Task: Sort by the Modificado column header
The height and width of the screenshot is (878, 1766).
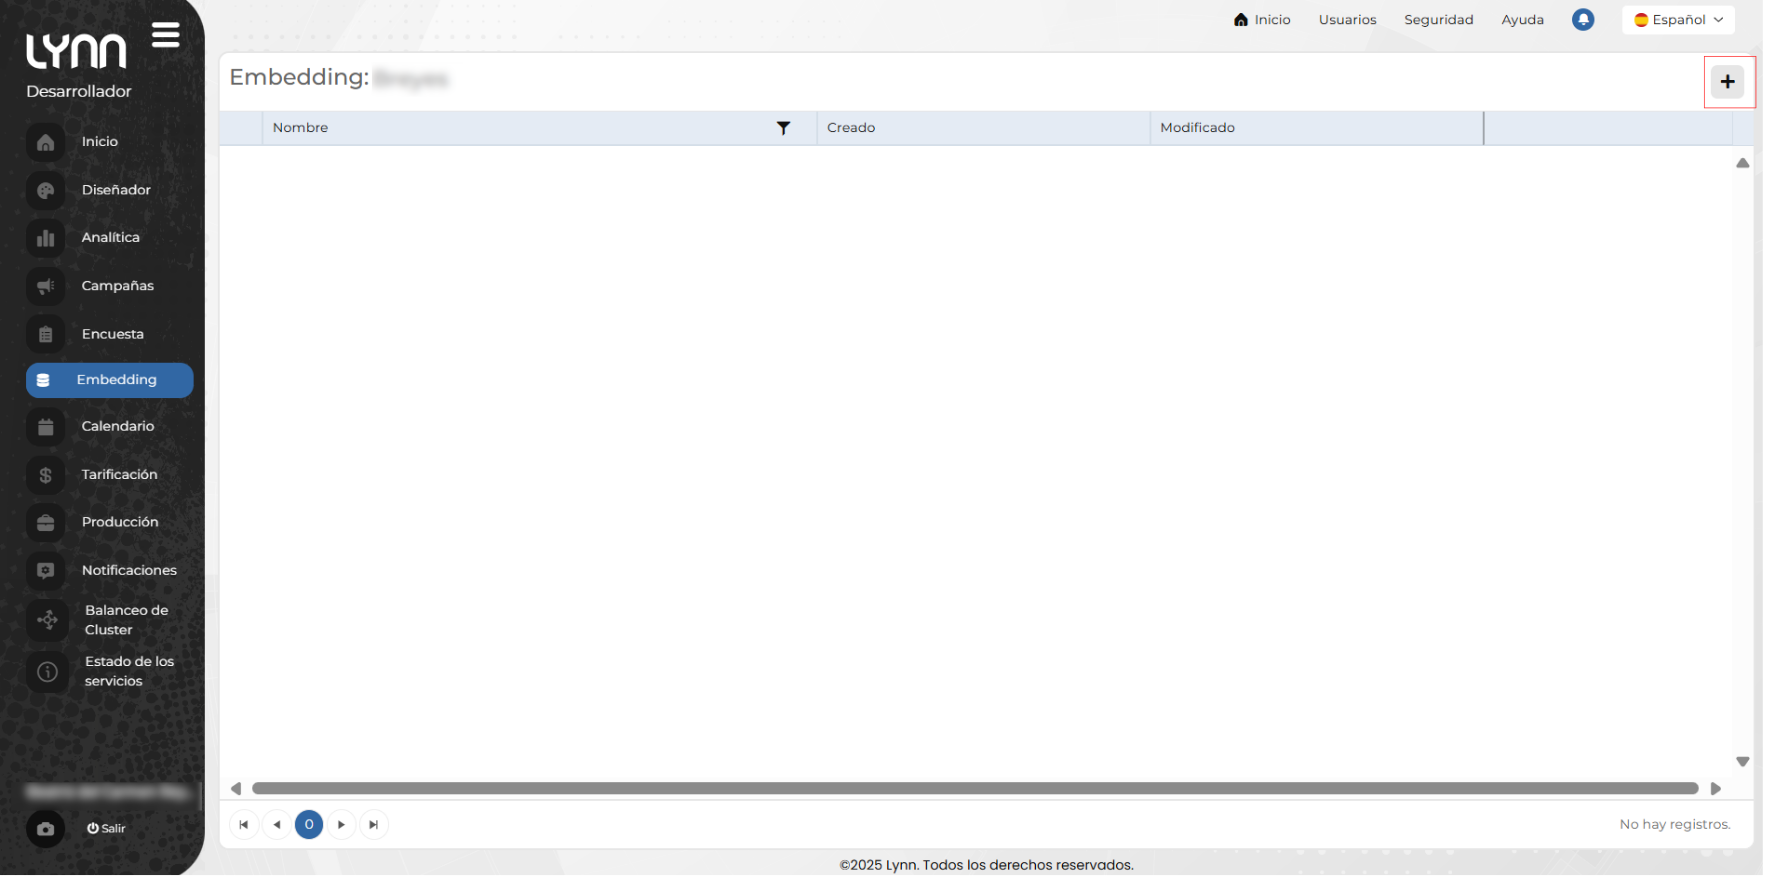Action: tap(1197, 128)
